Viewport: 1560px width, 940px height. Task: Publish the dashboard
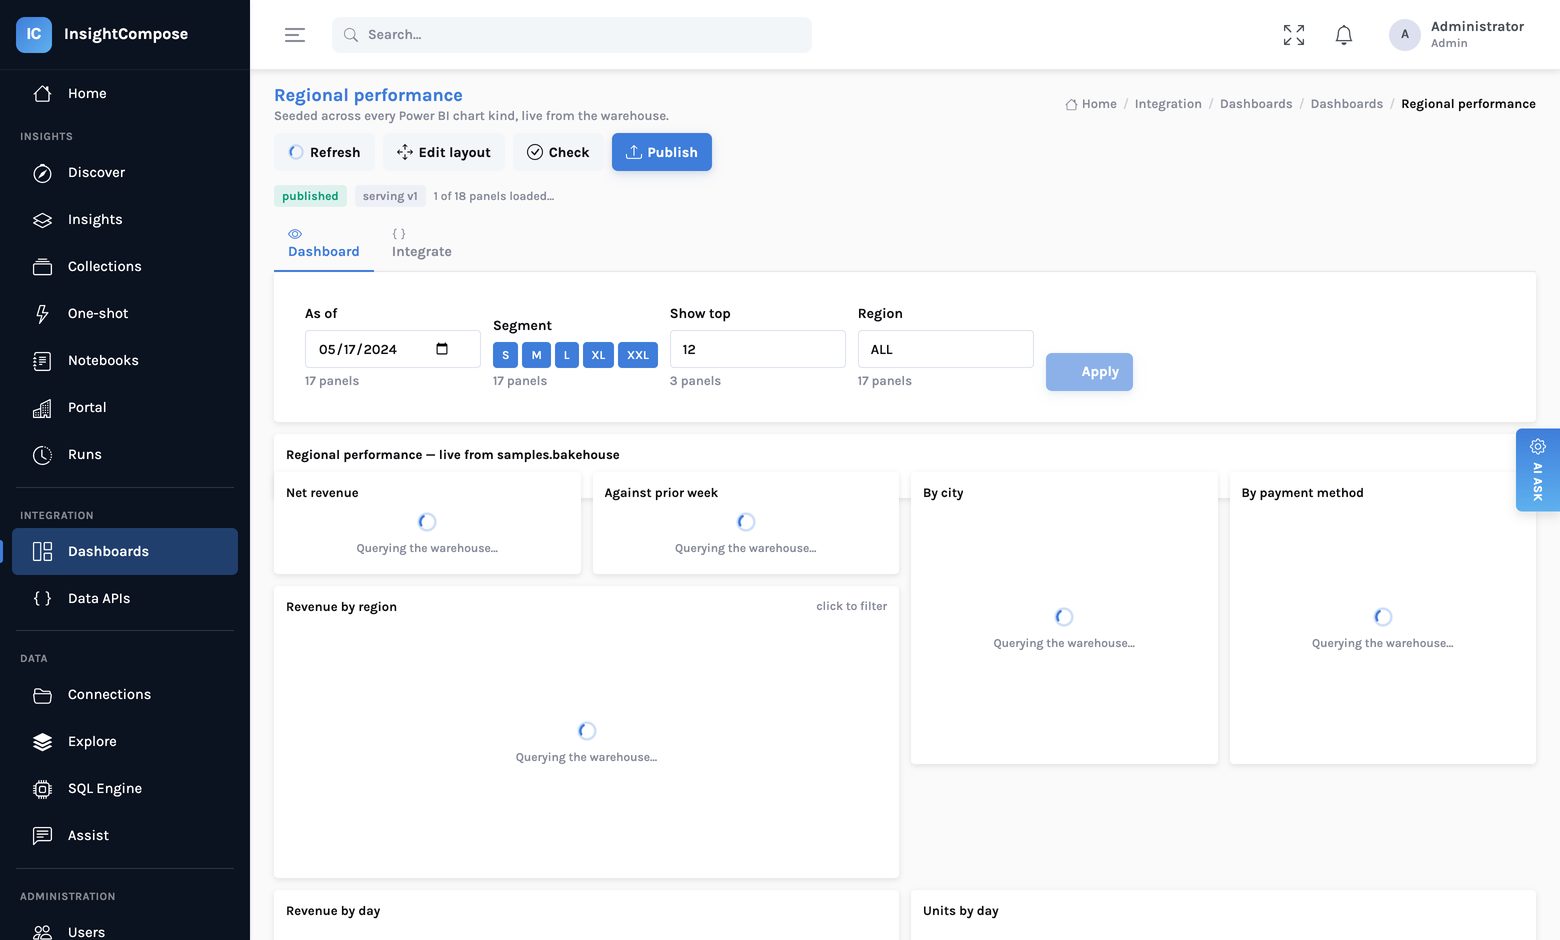coord(662,152)
